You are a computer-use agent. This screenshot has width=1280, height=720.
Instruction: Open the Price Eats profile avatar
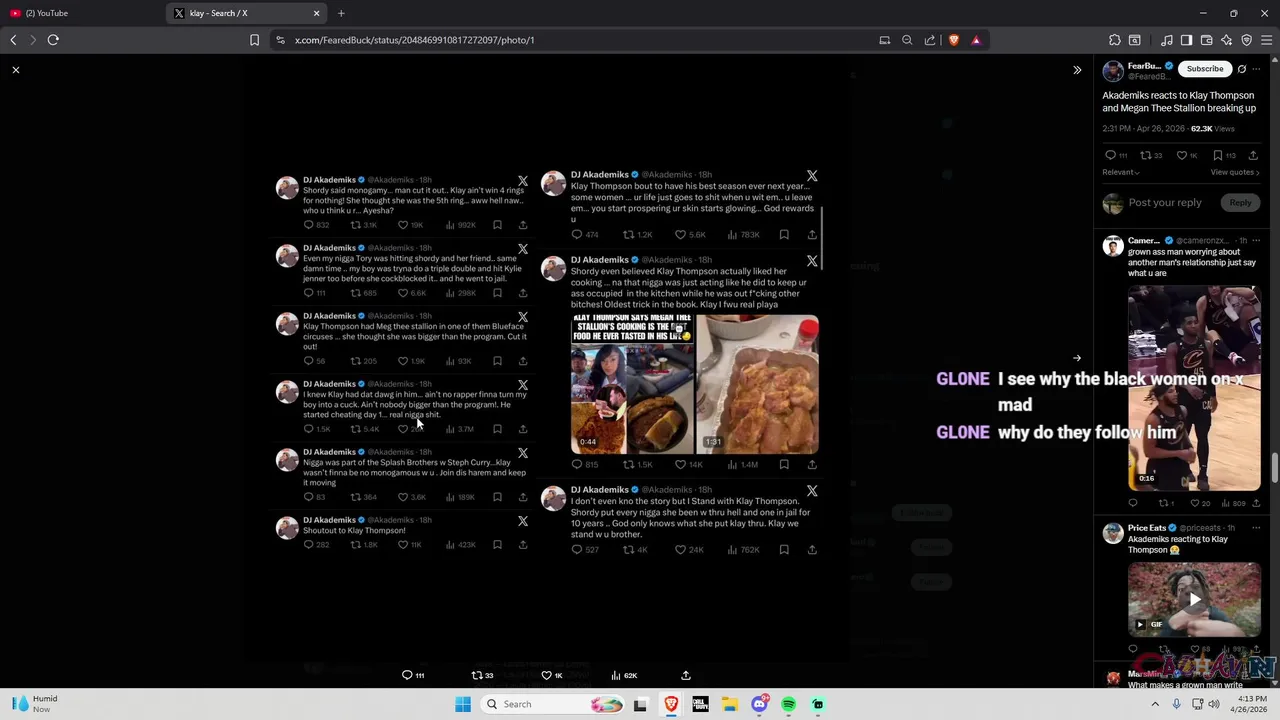point(1113,533)
